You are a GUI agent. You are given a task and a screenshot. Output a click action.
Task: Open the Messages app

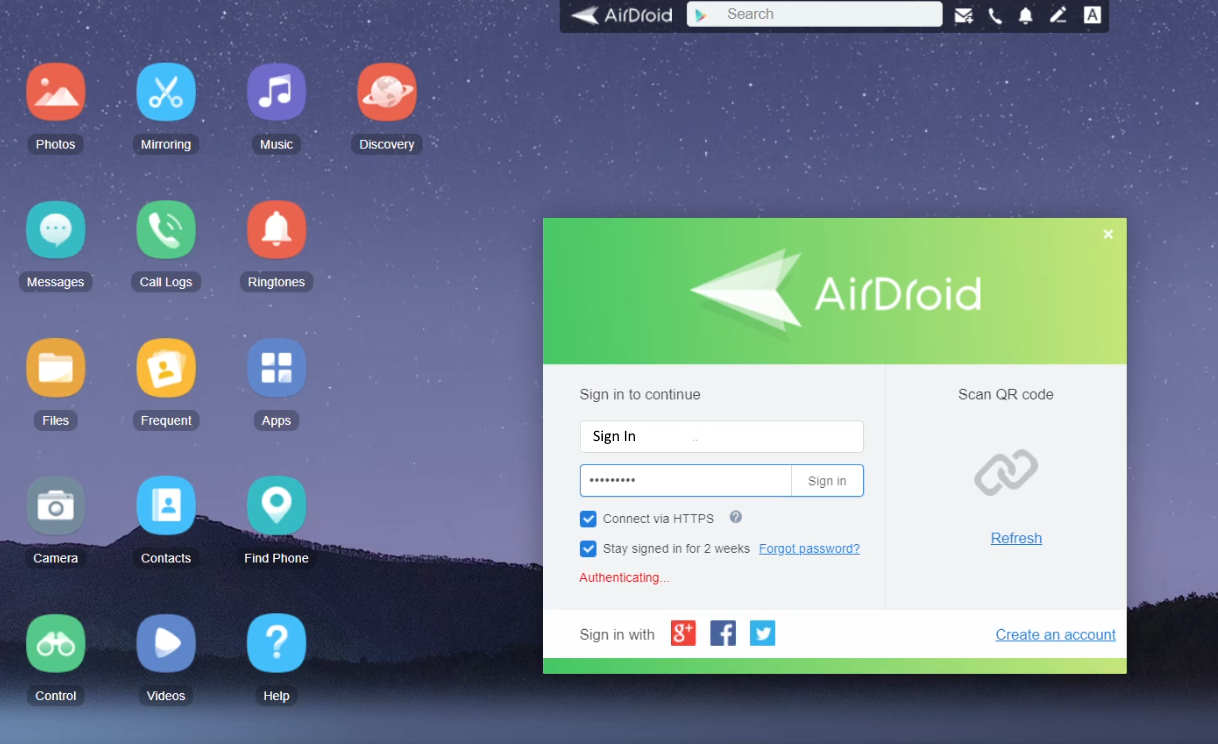coord(56,229)
